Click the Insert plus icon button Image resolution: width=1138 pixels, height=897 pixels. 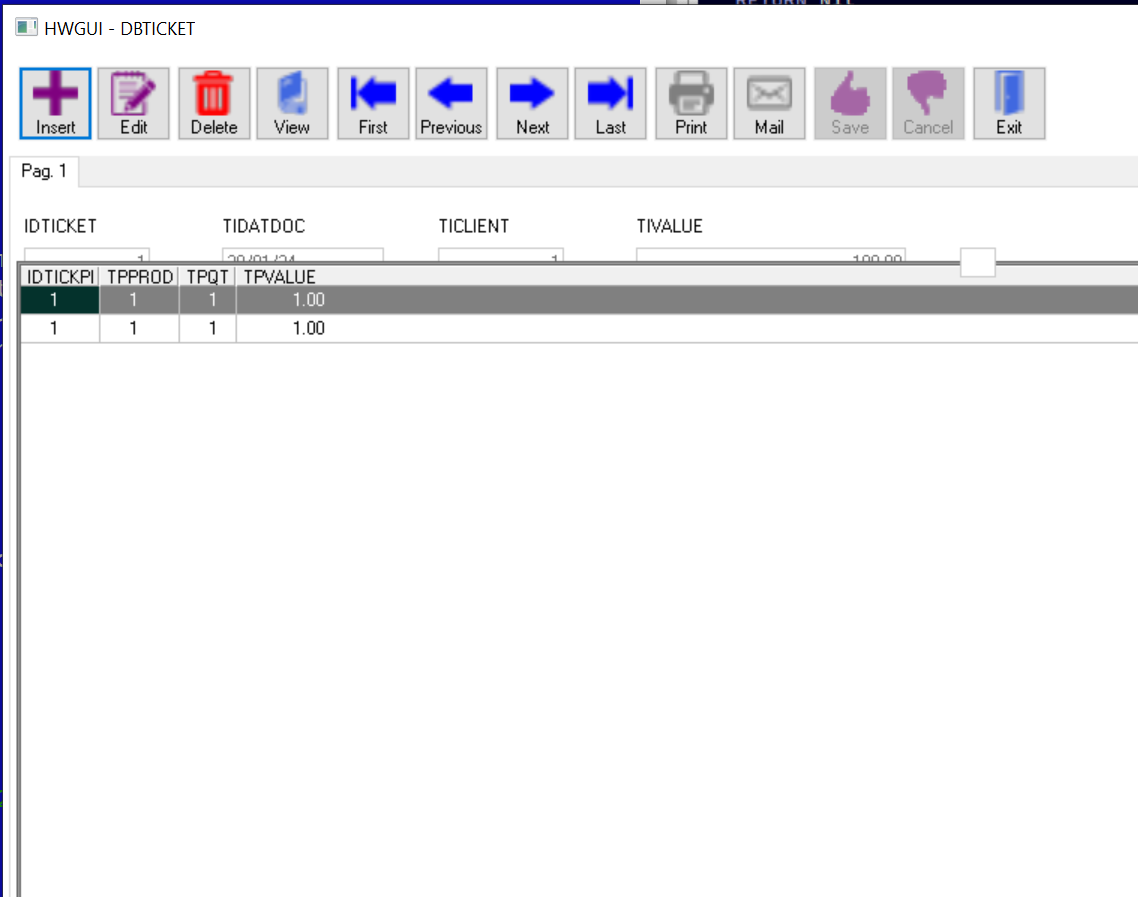coord(55,103)
